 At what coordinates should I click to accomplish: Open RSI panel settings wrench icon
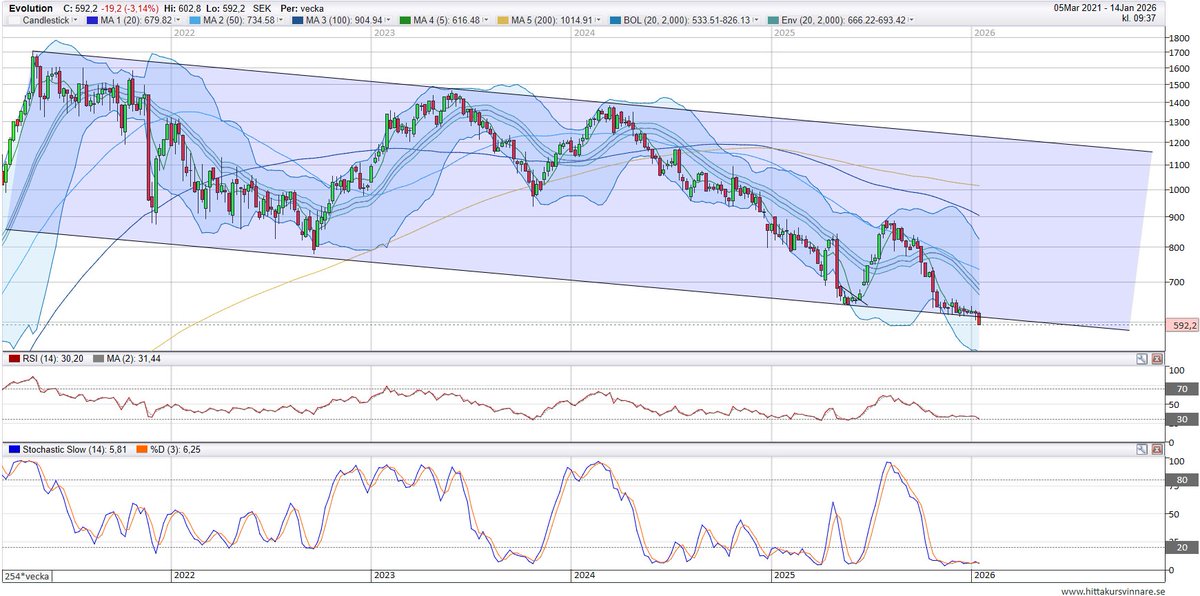(1141, 358)
